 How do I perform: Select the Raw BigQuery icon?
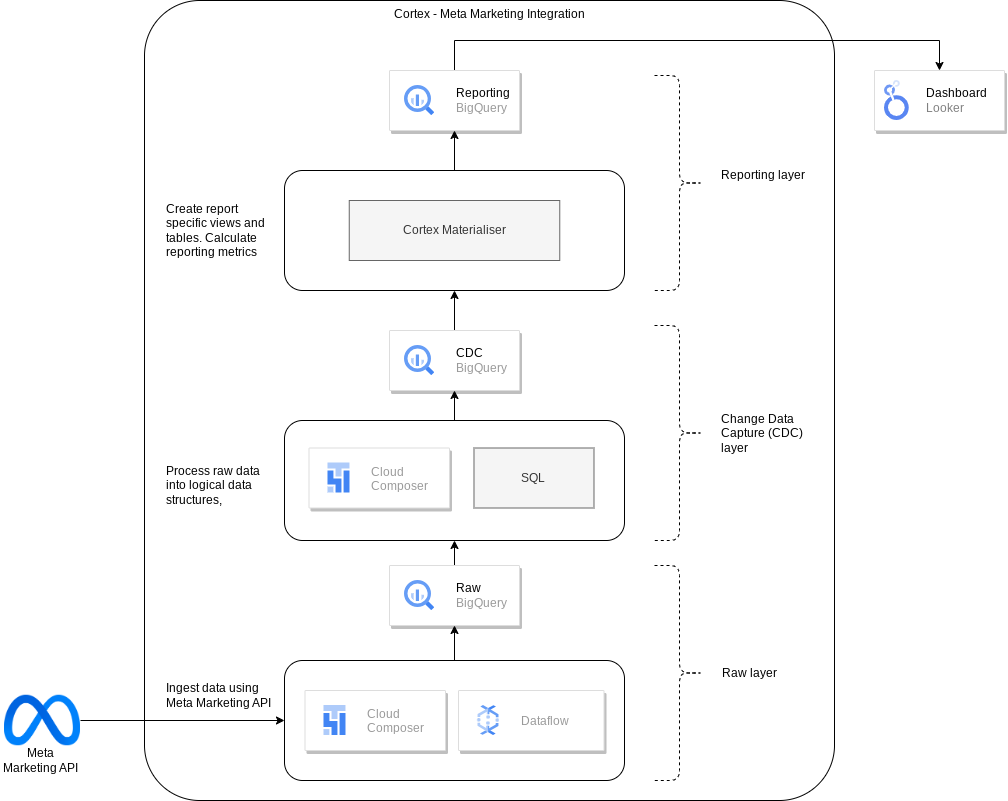click(x=418, y=595)
